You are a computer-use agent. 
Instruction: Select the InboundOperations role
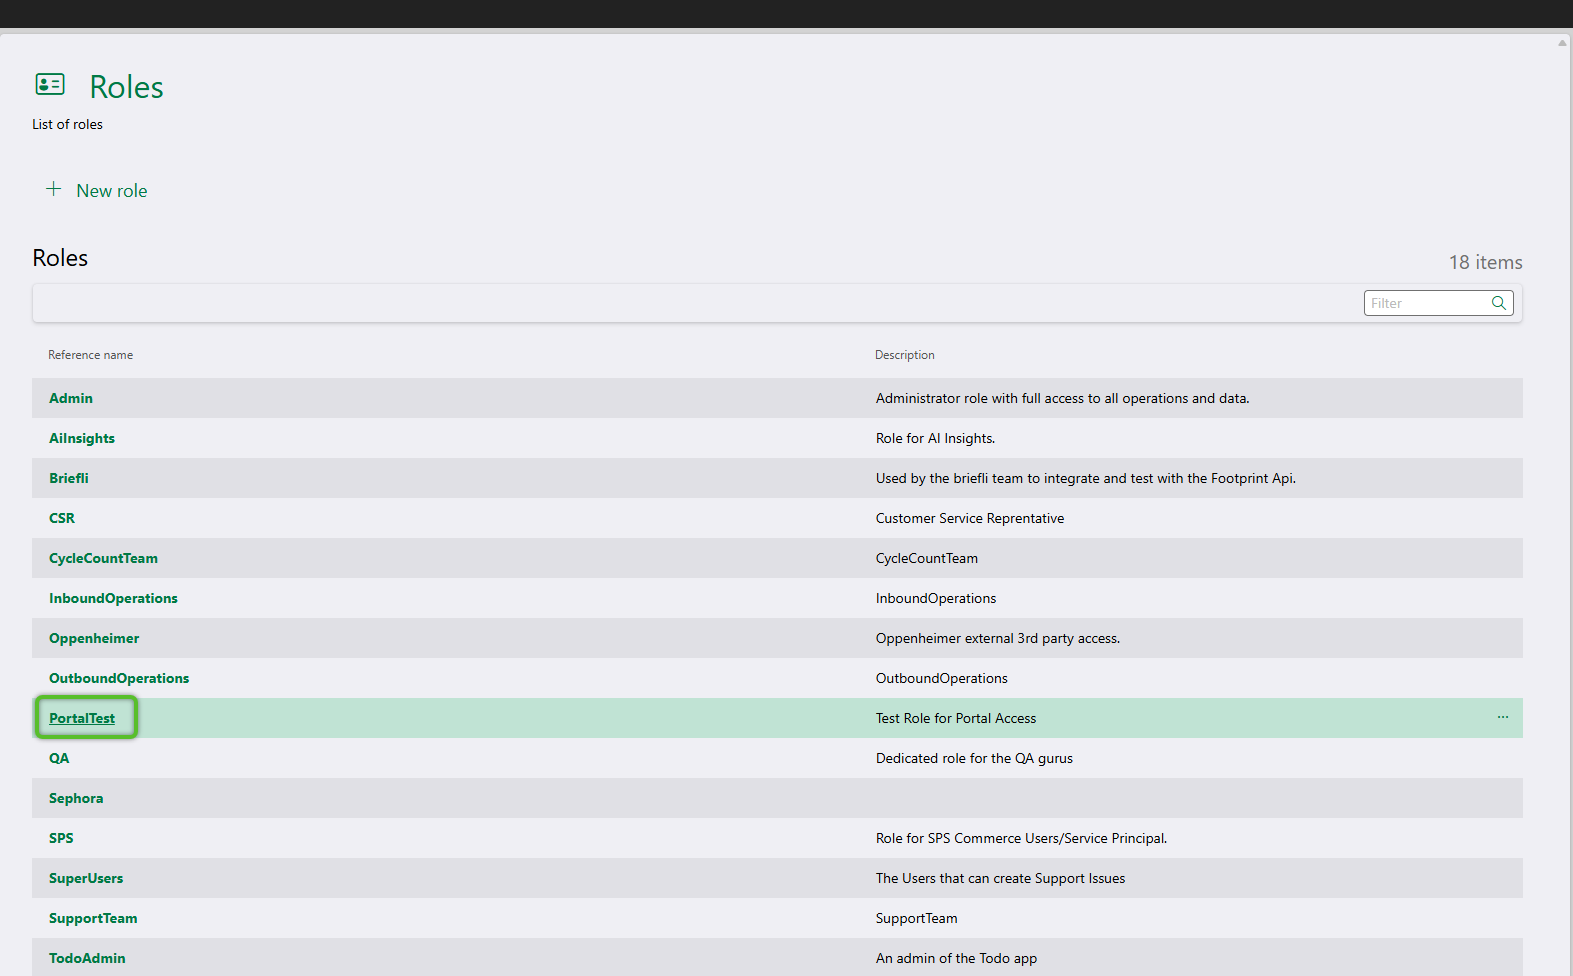pyautogui.click(x=113, y=598)
